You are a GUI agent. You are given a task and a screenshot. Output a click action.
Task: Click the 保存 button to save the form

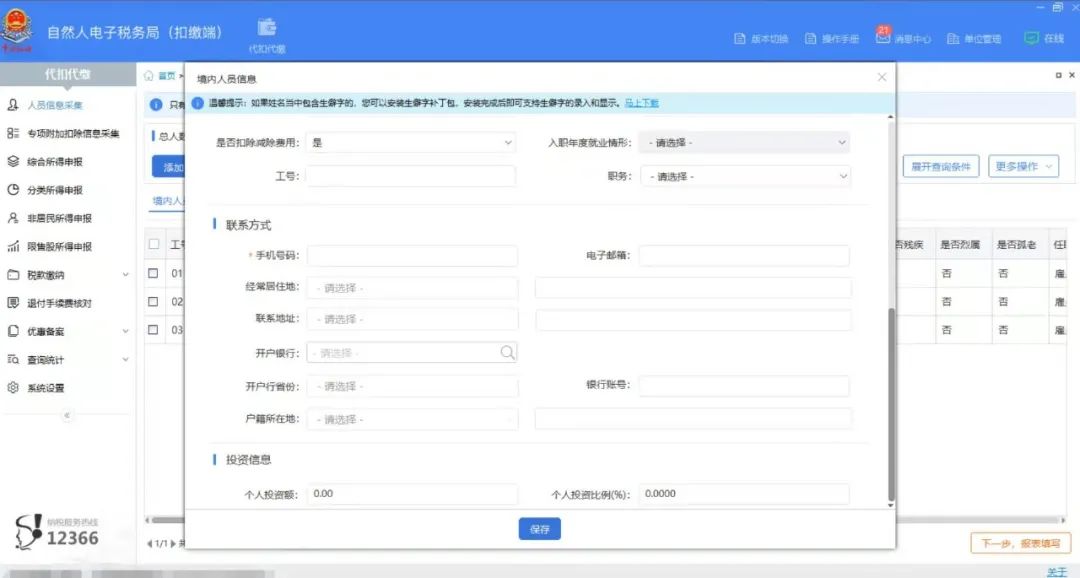click(538, 528)
